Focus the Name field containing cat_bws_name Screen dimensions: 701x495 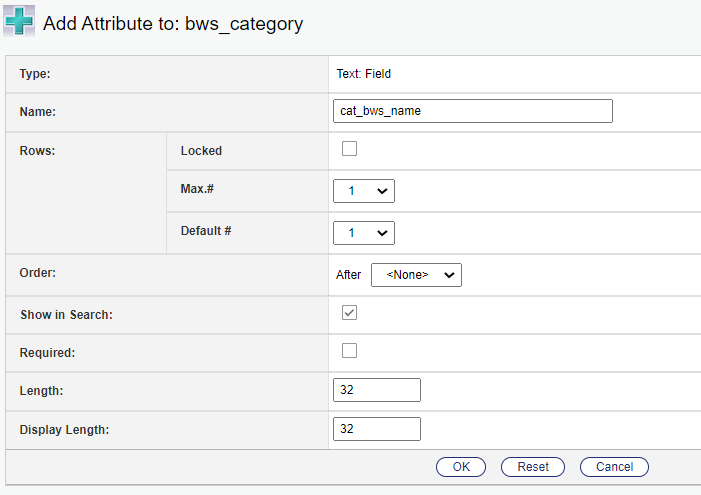tap(472, 111)
